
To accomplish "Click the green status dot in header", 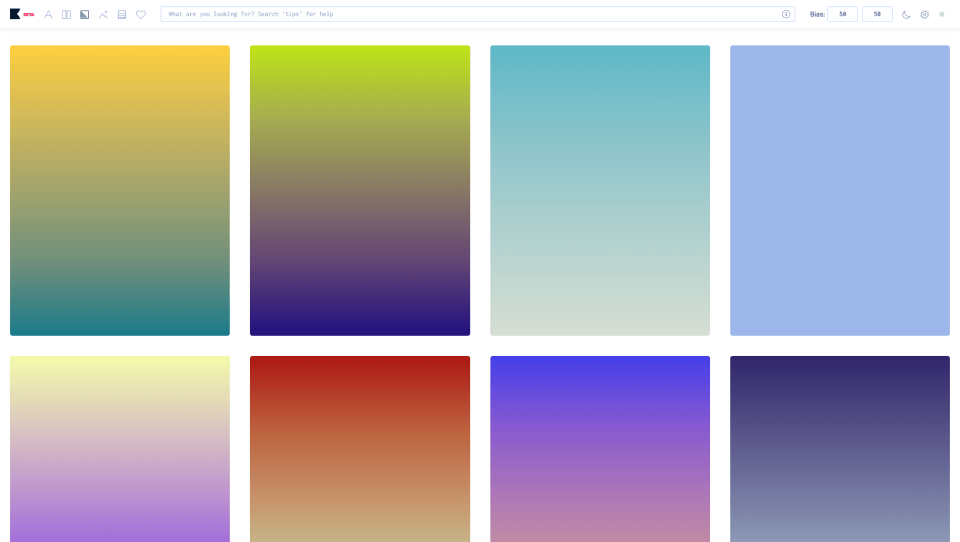I will pos(942,14).
